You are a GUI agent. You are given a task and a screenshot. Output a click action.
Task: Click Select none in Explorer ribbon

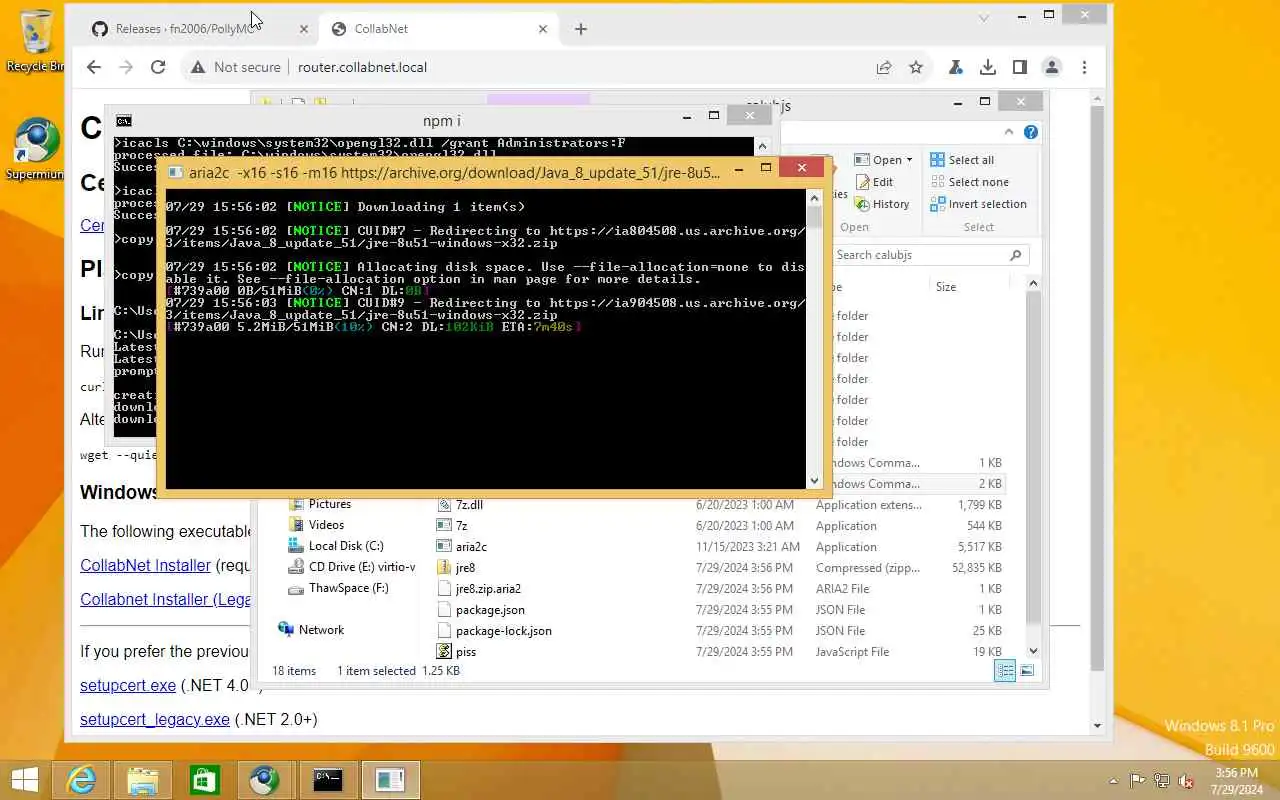[969, 182]
